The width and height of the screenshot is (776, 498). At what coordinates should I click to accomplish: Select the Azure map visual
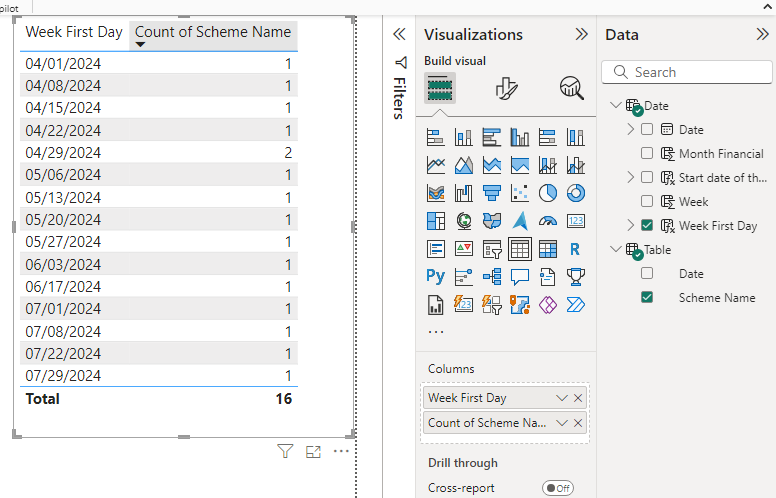[520, 221]
